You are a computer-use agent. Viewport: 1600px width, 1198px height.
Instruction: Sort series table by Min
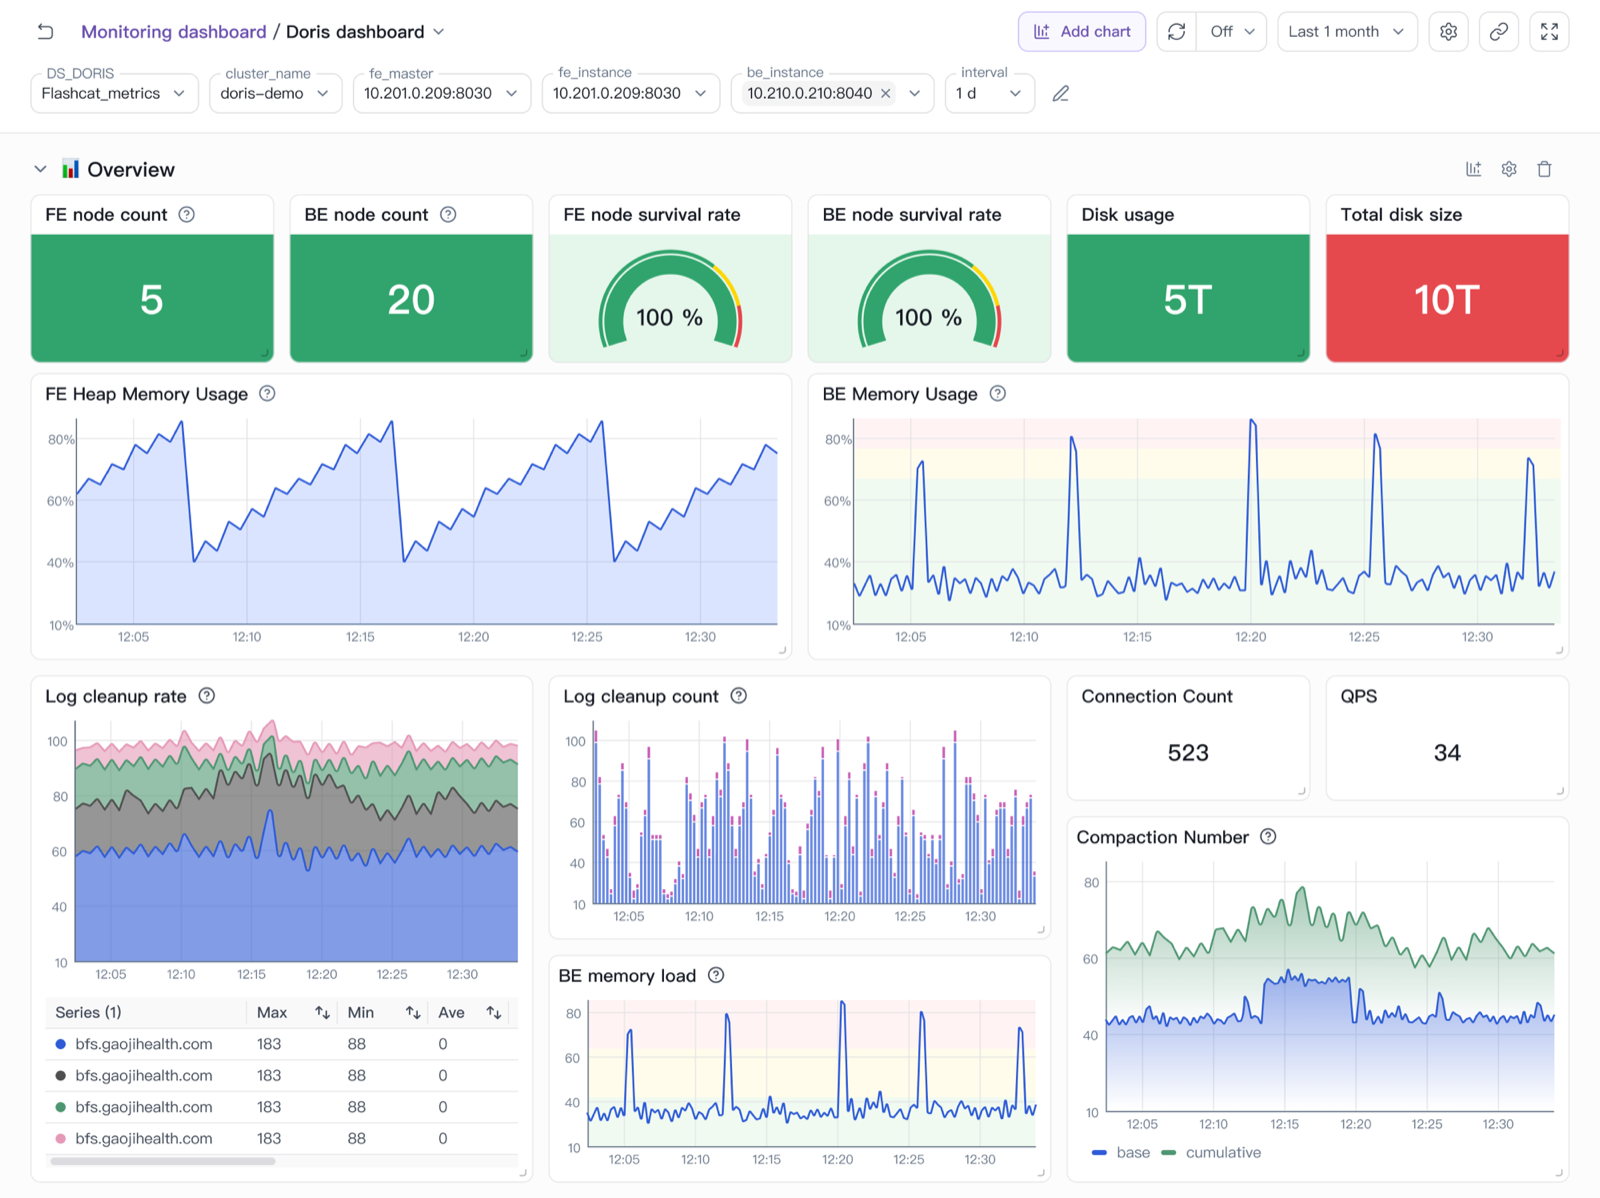pos(413,1012)
